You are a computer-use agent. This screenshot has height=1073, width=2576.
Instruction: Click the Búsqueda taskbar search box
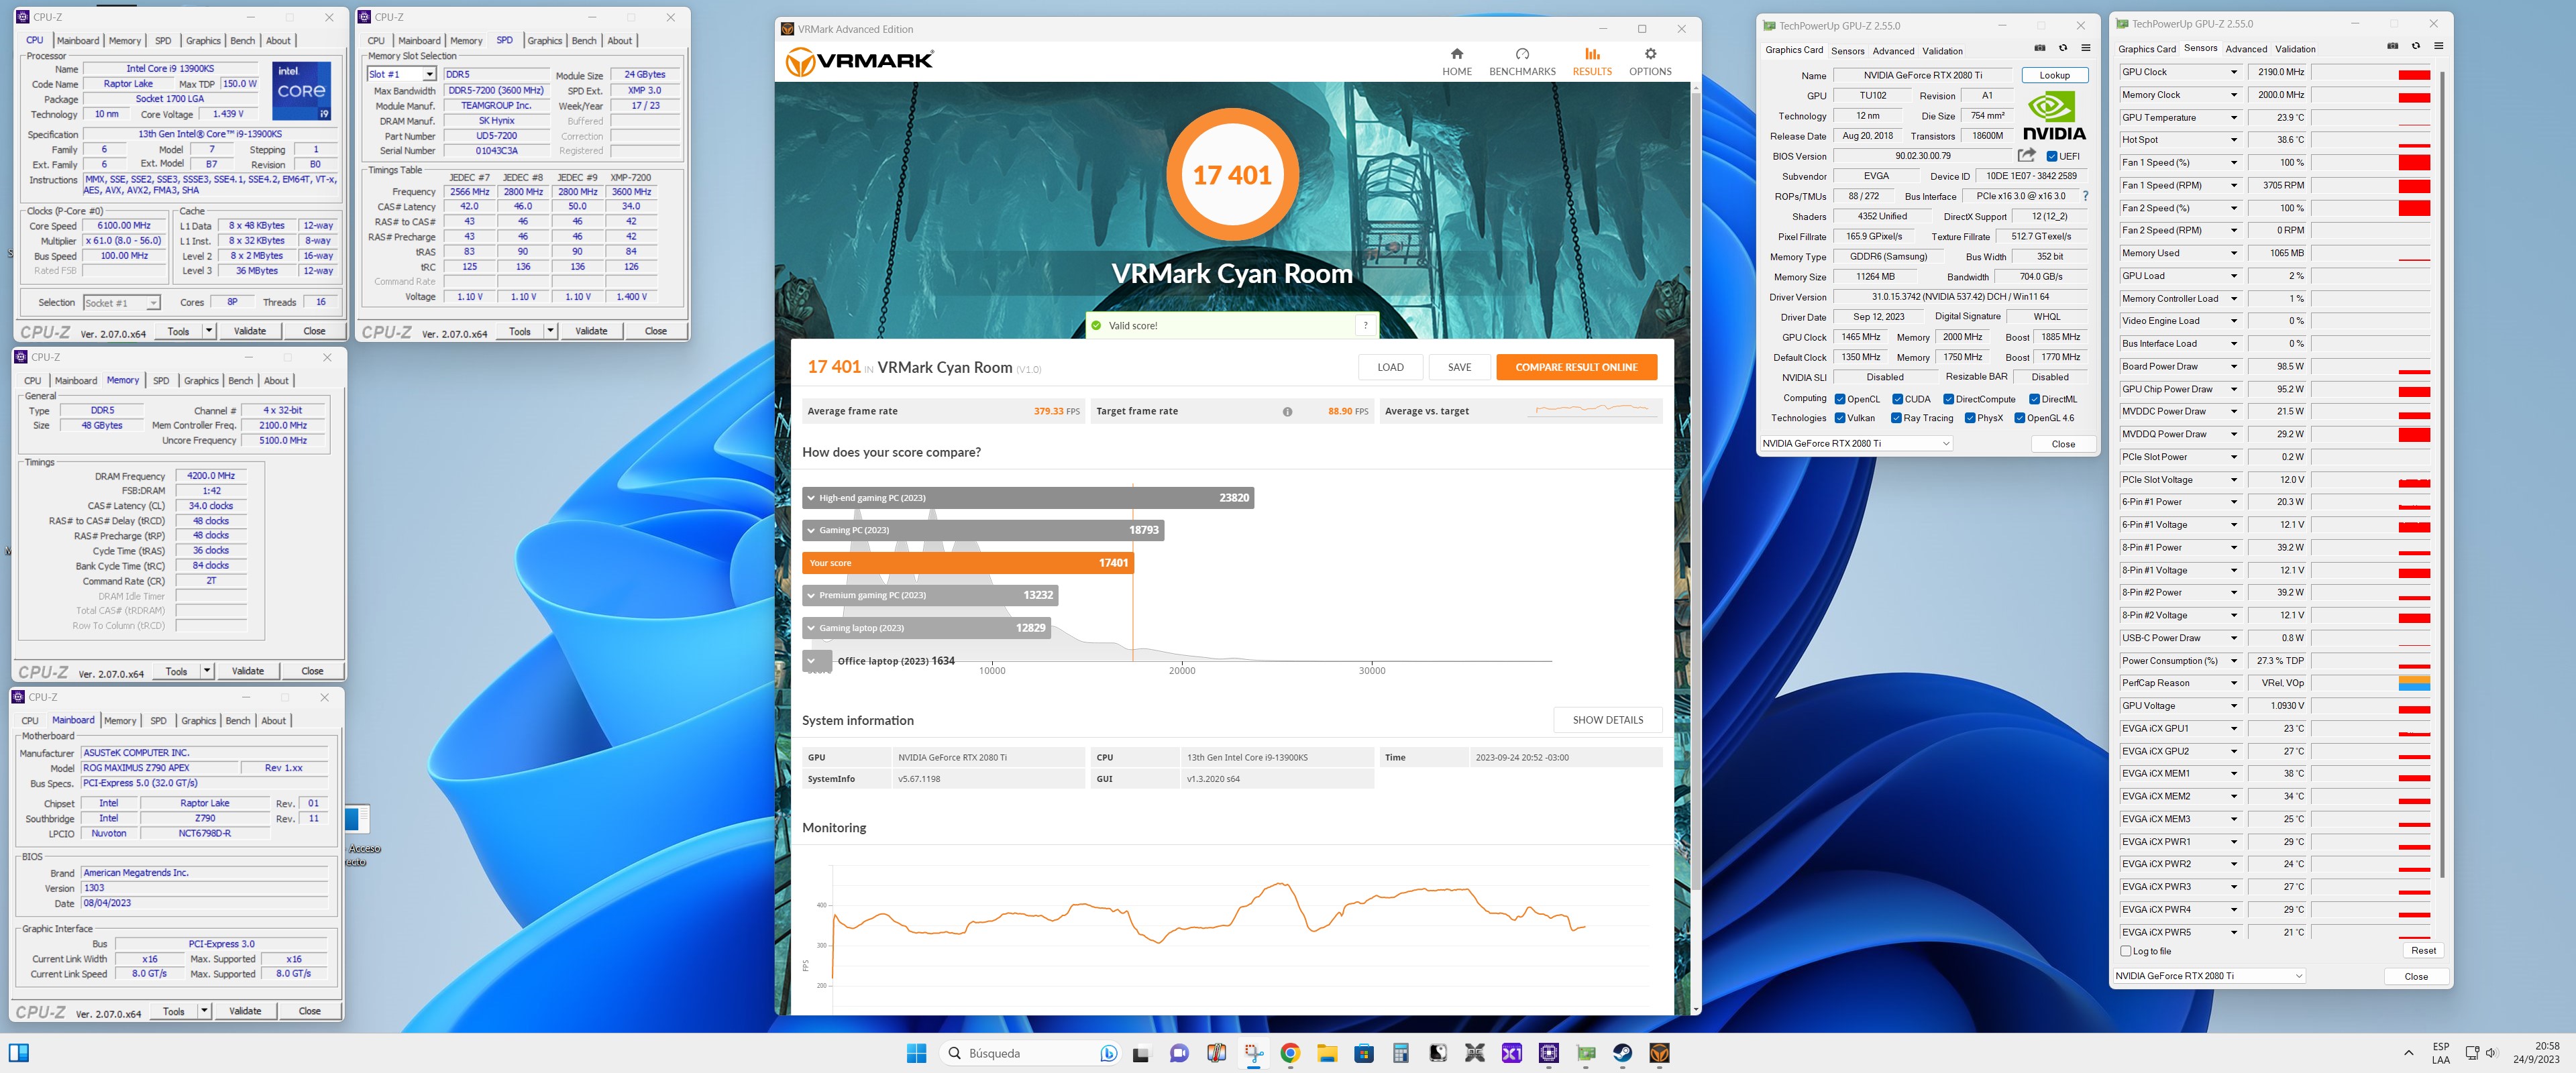point(1031,1053)
